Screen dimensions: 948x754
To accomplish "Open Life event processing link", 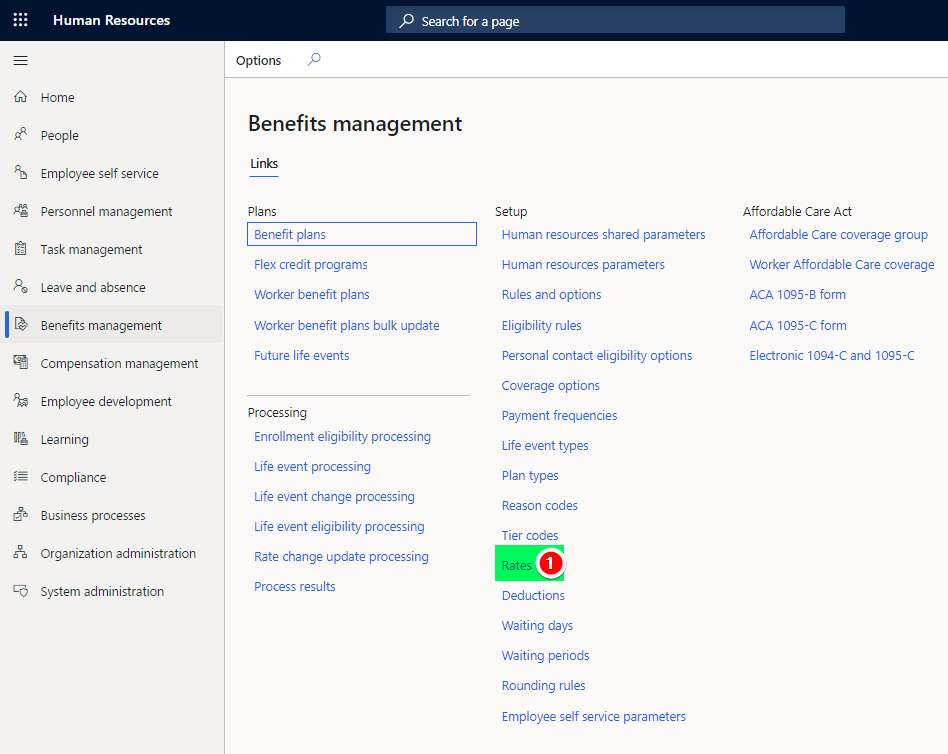I will coord(313,467).
